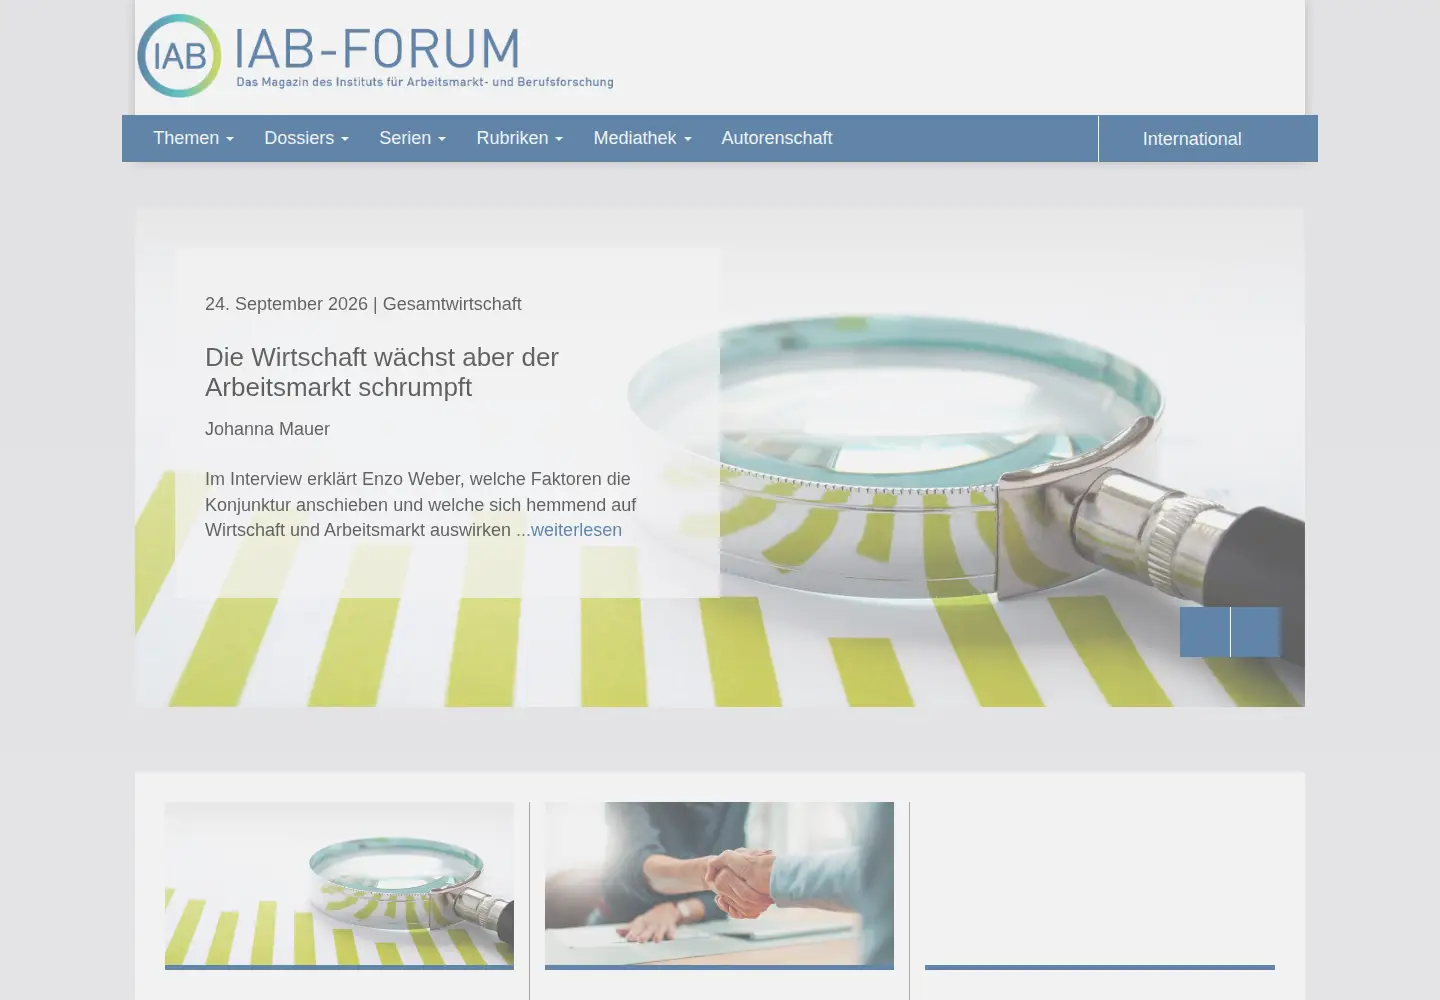Click the date '24. September 2026 | Gesamtwirtschaft'
This screenshot has width=1440, height=1000.
[x=363, y=304]
